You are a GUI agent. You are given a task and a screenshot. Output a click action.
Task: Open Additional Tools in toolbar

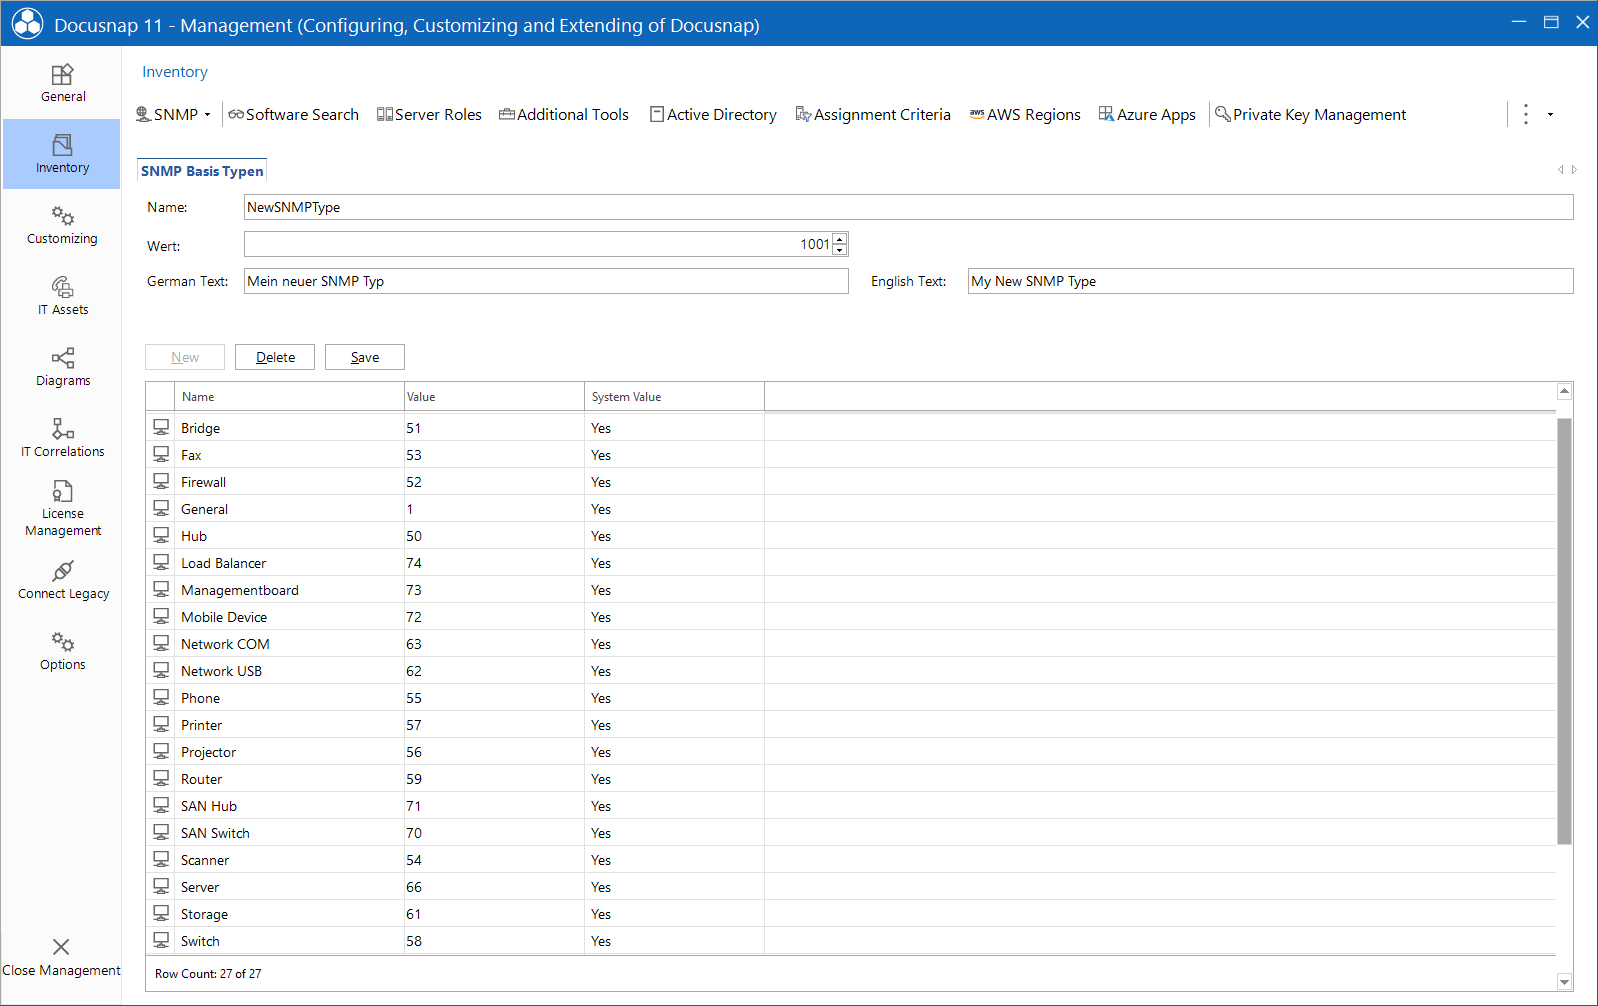point(564,115)
